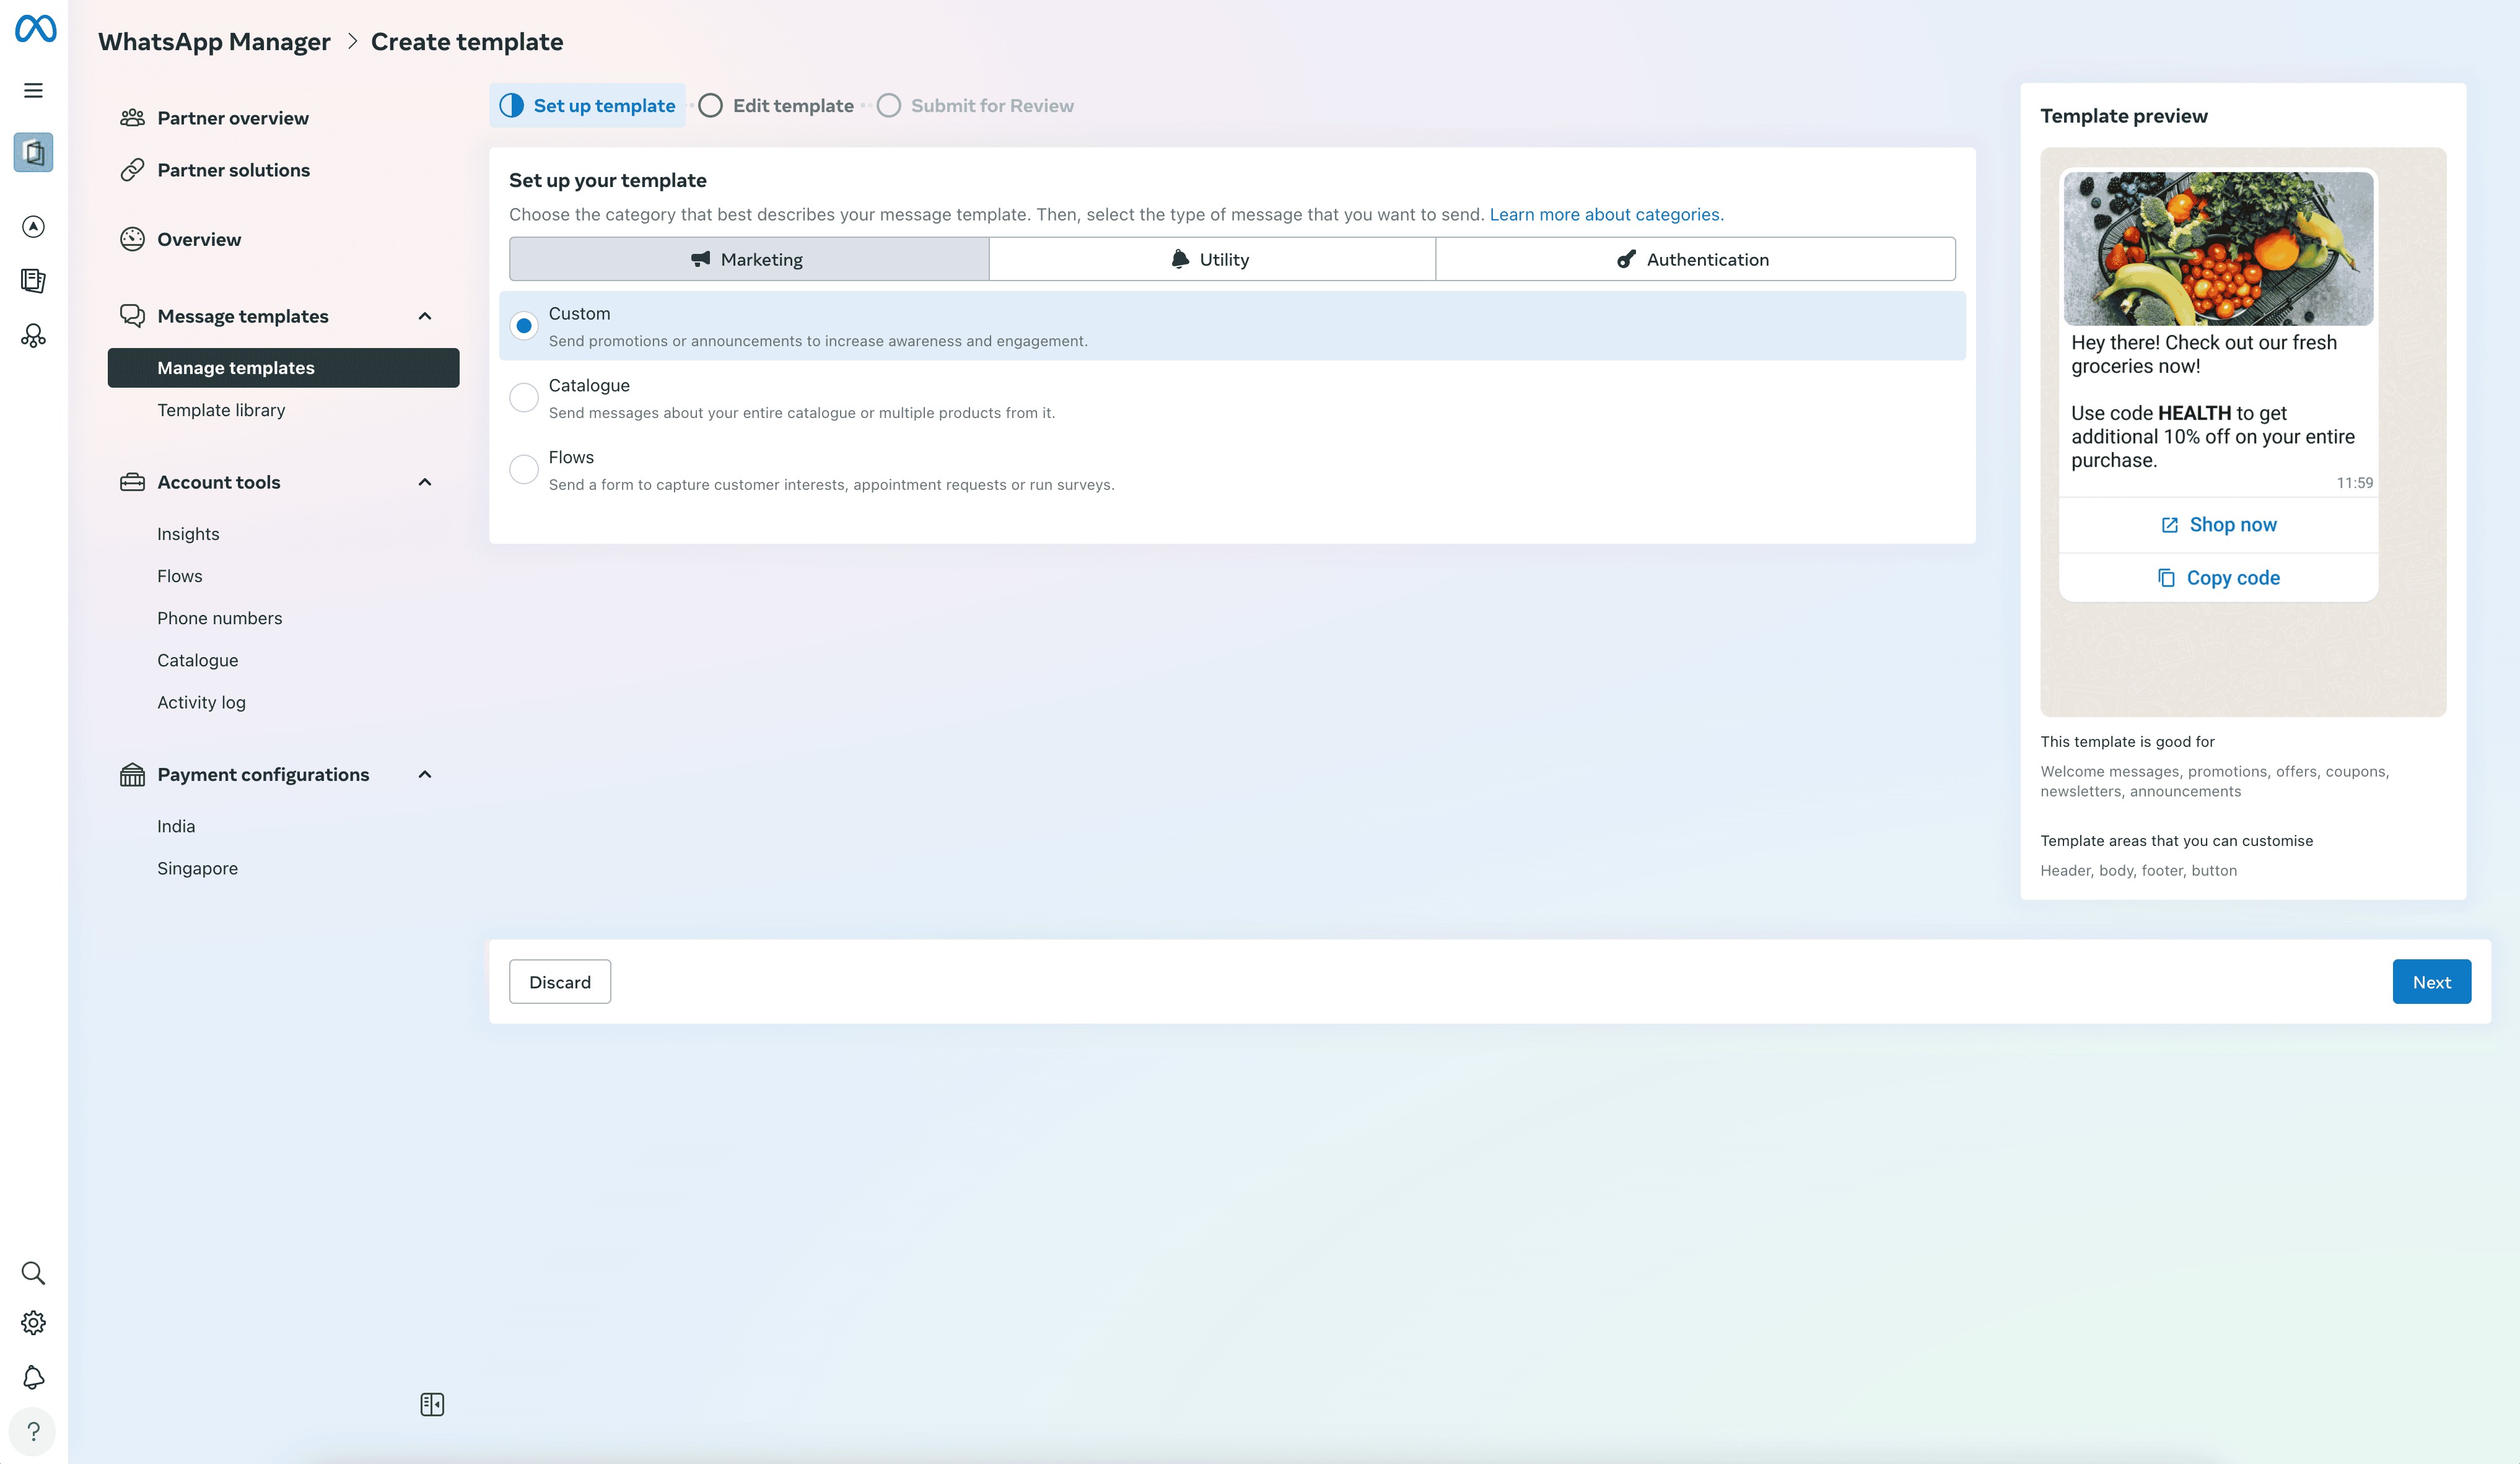Click the Next button
Viewport: 2520px width, 1464px height.
click(x=2432, y=982)
